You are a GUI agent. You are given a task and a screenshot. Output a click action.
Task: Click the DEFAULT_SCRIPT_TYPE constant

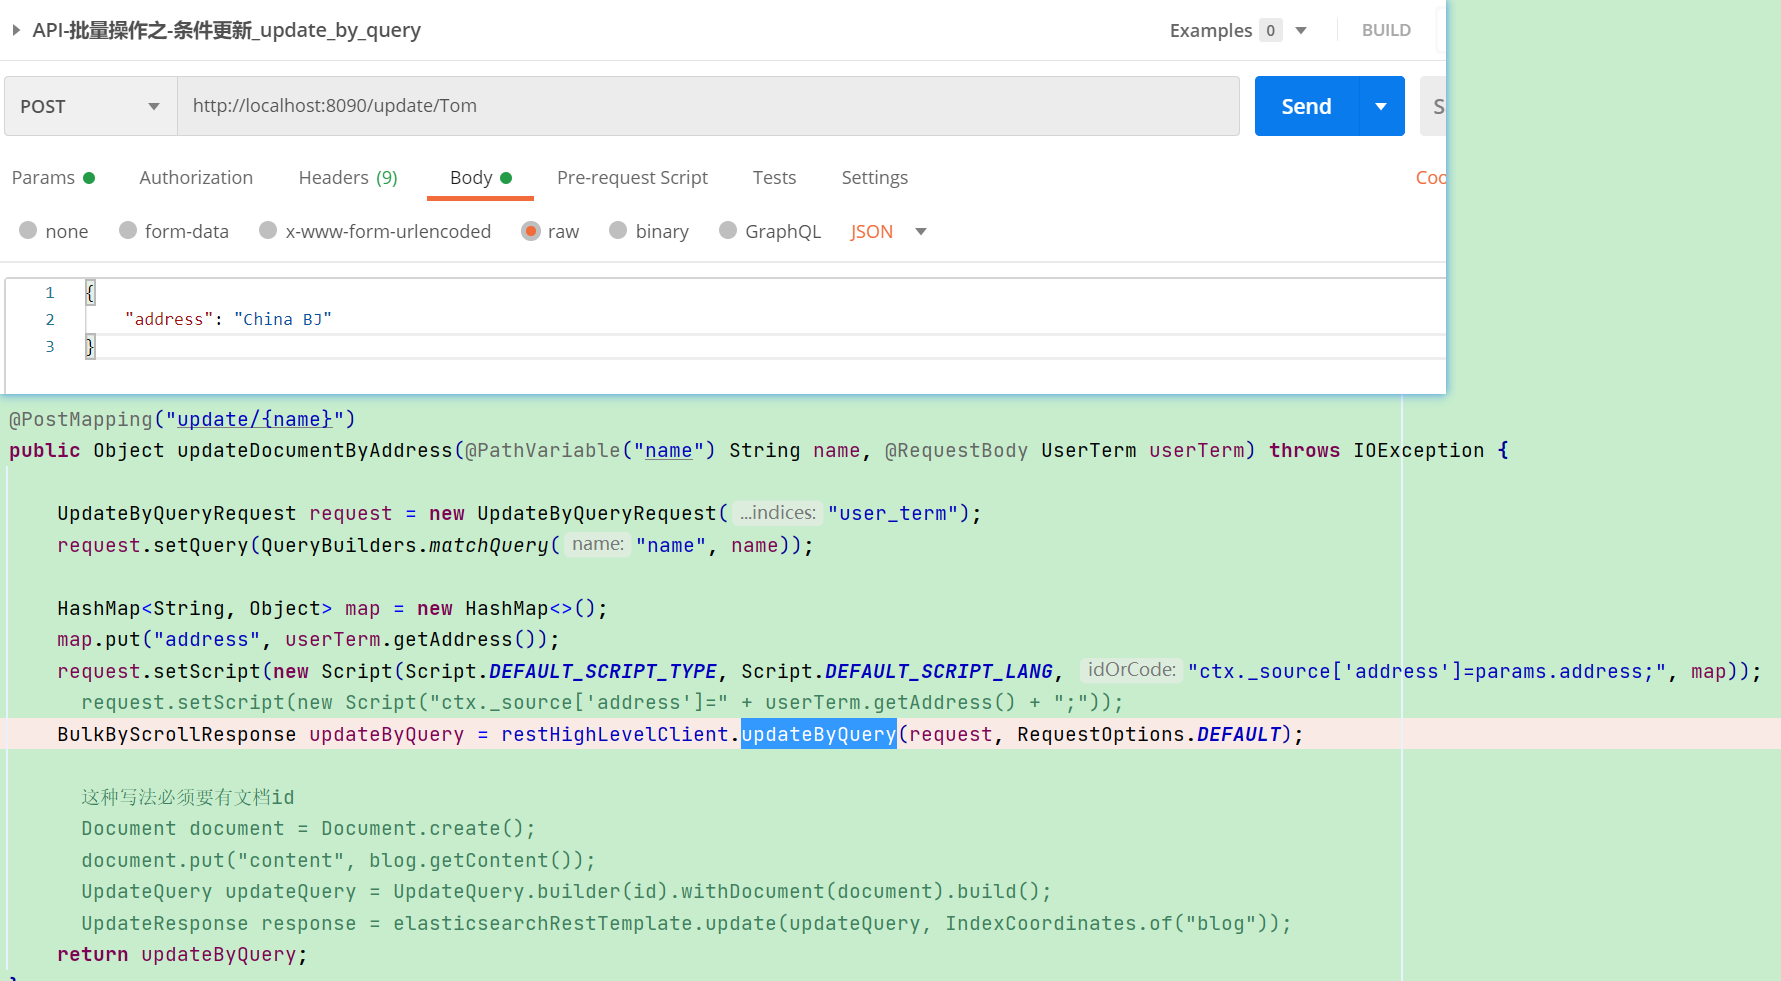click(602, 671)
